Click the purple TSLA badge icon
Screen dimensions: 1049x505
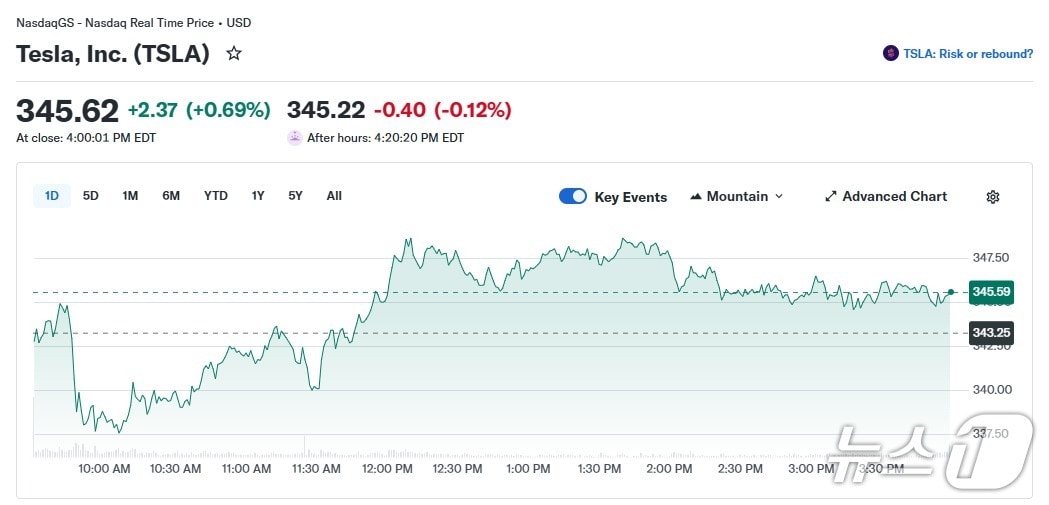[x=891, y=54]
